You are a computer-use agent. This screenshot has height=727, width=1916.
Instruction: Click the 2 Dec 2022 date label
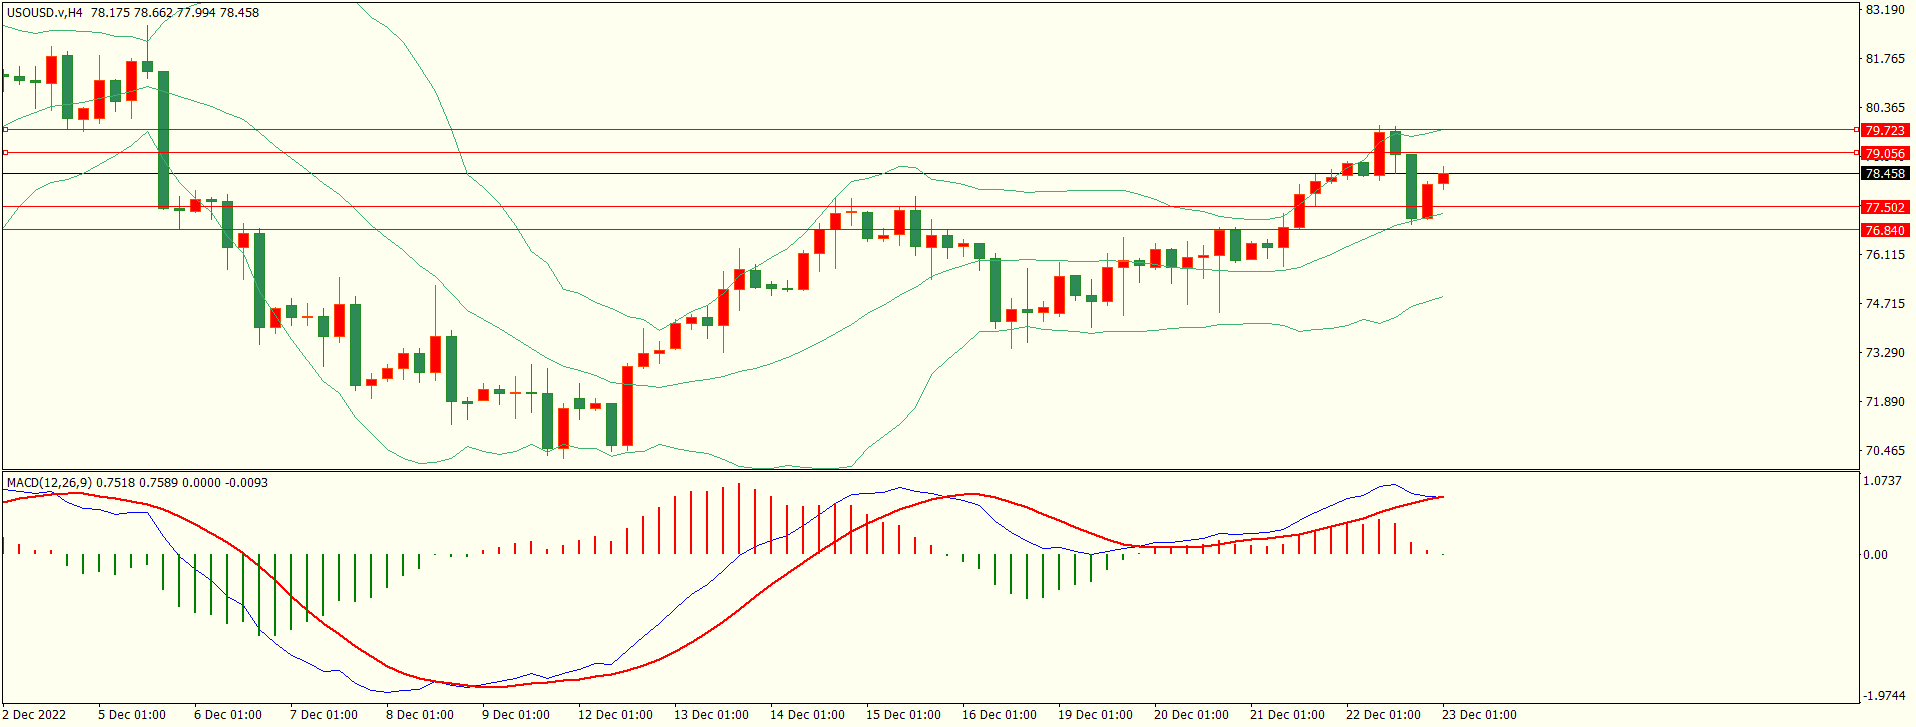[x=36, y=715]
